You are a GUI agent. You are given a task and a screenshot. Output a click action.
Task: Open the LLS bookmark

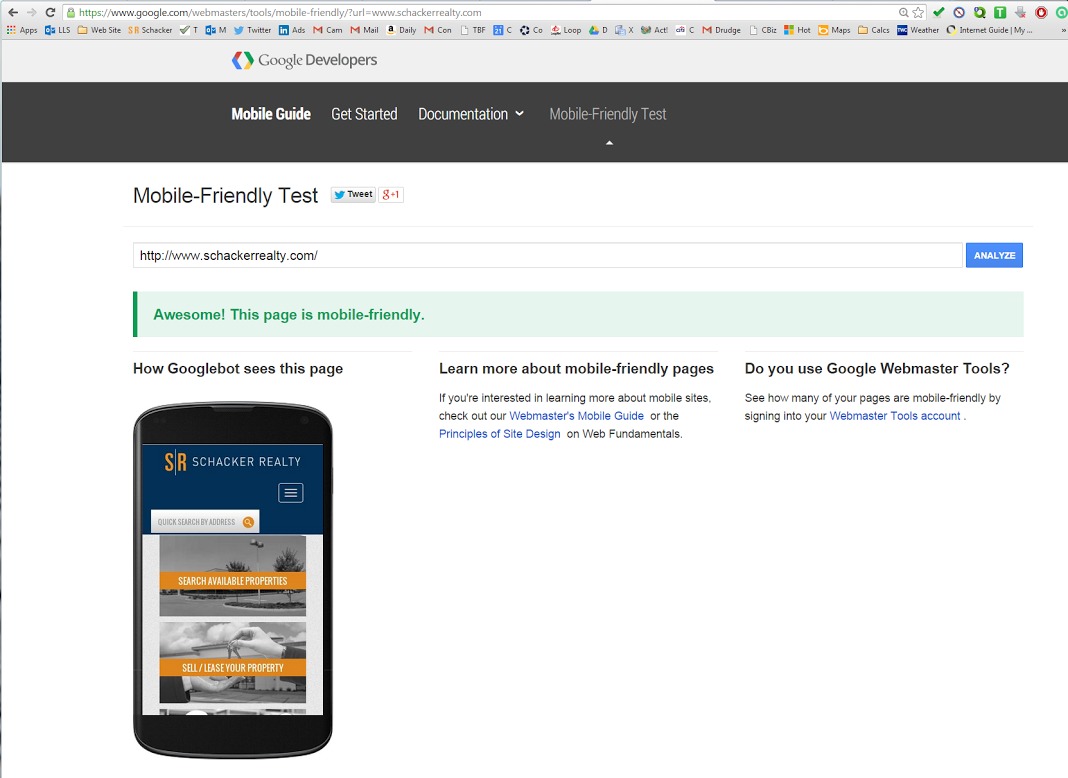coord(57,30)
